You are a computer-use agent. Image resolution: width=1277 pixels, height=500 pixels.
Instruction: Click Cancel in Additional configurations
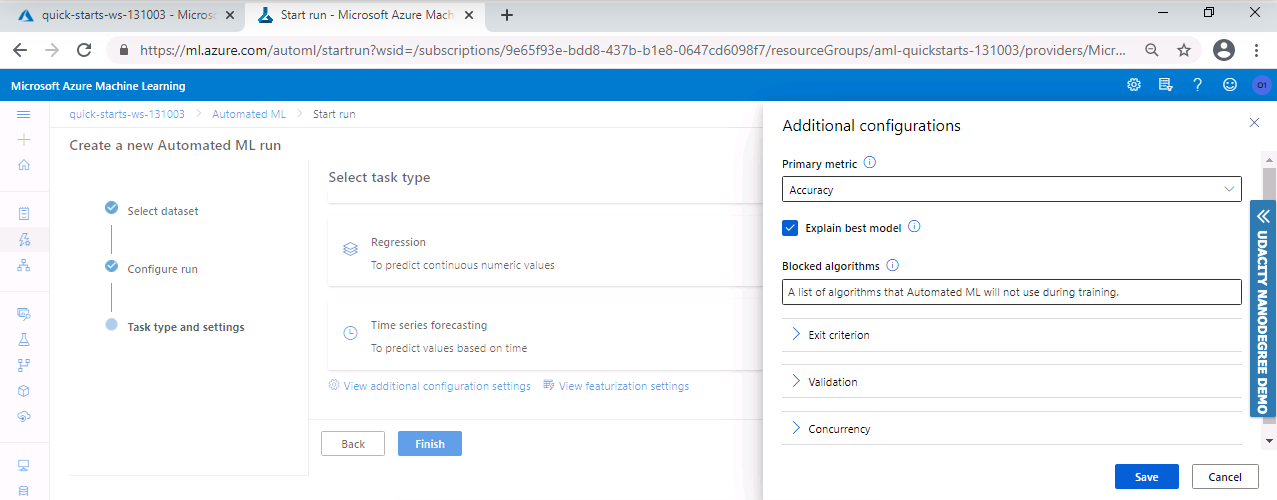tap(1225, 477)
